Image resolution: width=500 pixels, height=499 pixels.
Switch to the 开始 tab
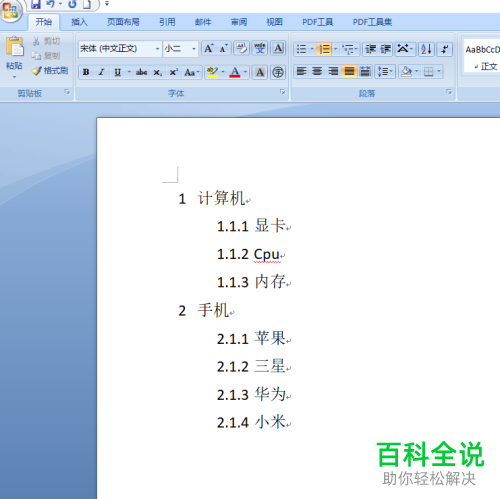click(x=44, y=22)
